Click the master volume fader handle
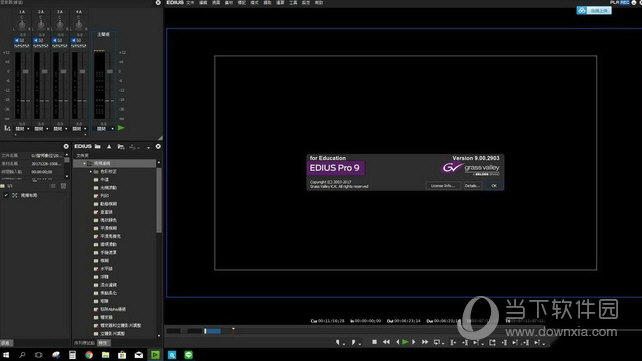Screen dimensions: 642x361 [110, 71]
